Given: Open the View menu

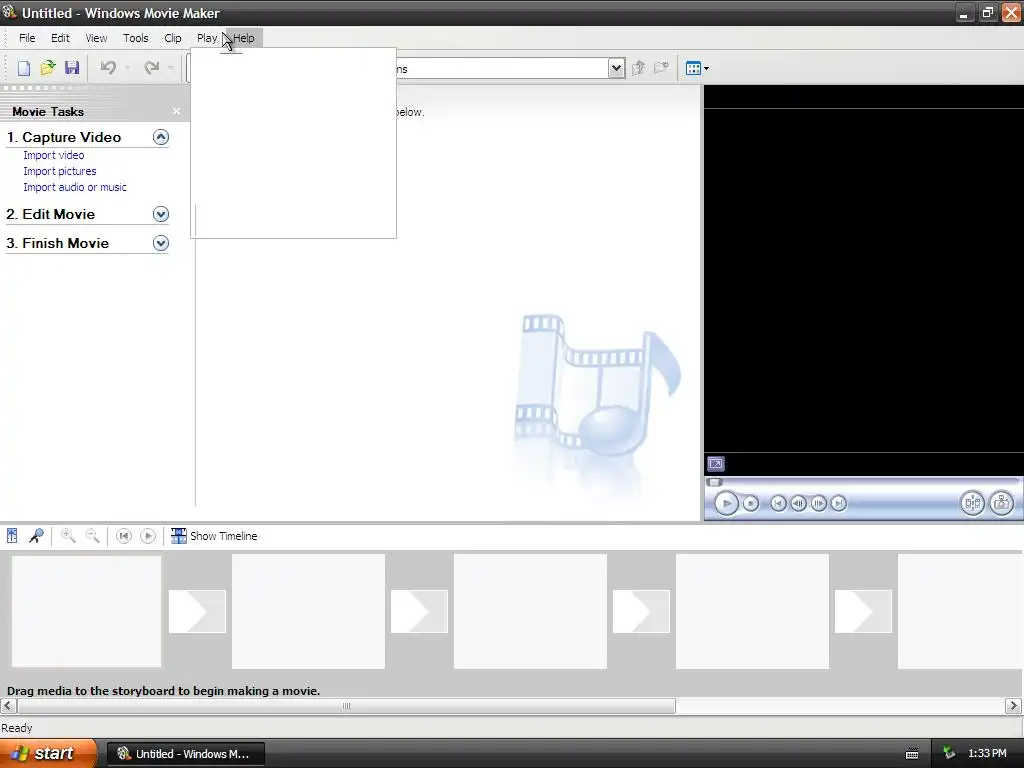Looking at the screenshot, I should [x=96, y=38].
